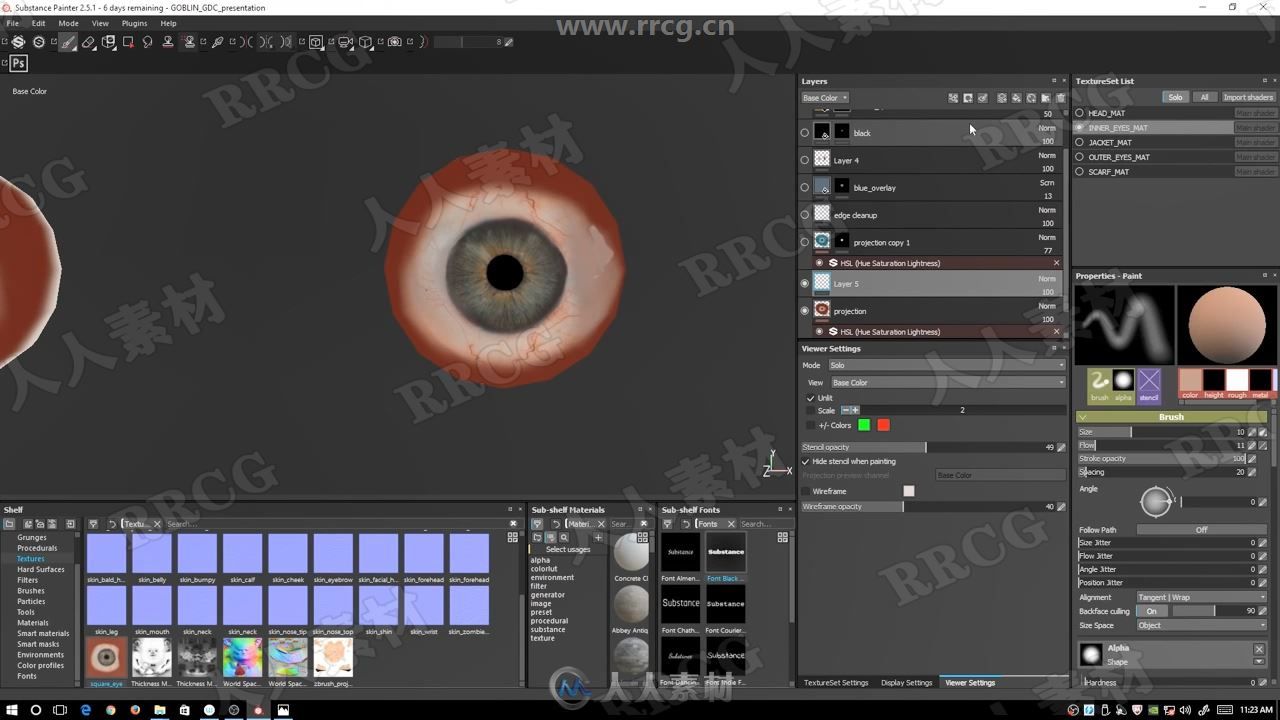Open the Plugins menu

[134, 23]
